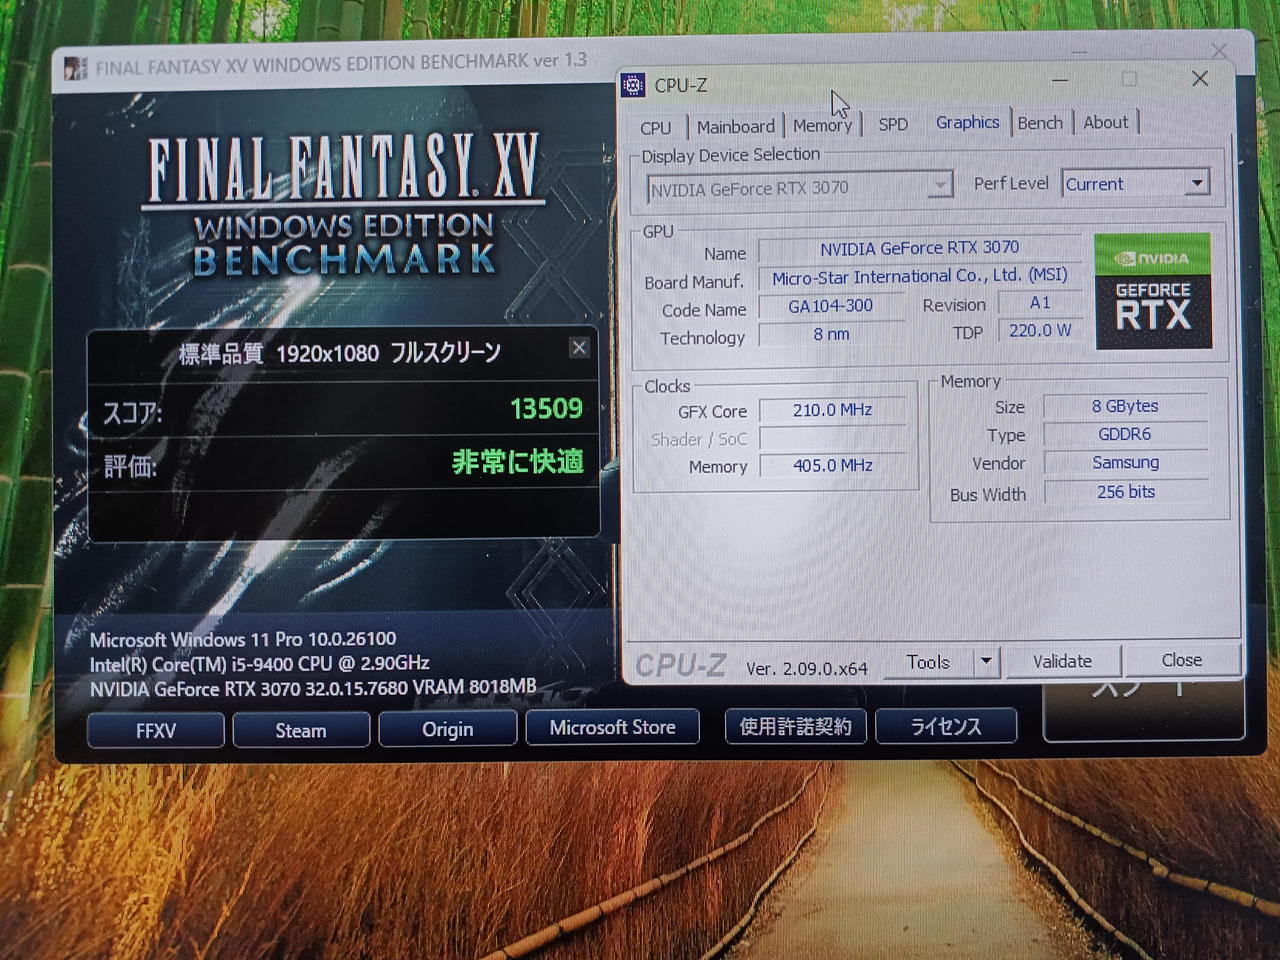This screenshot has height=960, width=1280.
Task: Open the About tab
Action: coord(1105,122)
